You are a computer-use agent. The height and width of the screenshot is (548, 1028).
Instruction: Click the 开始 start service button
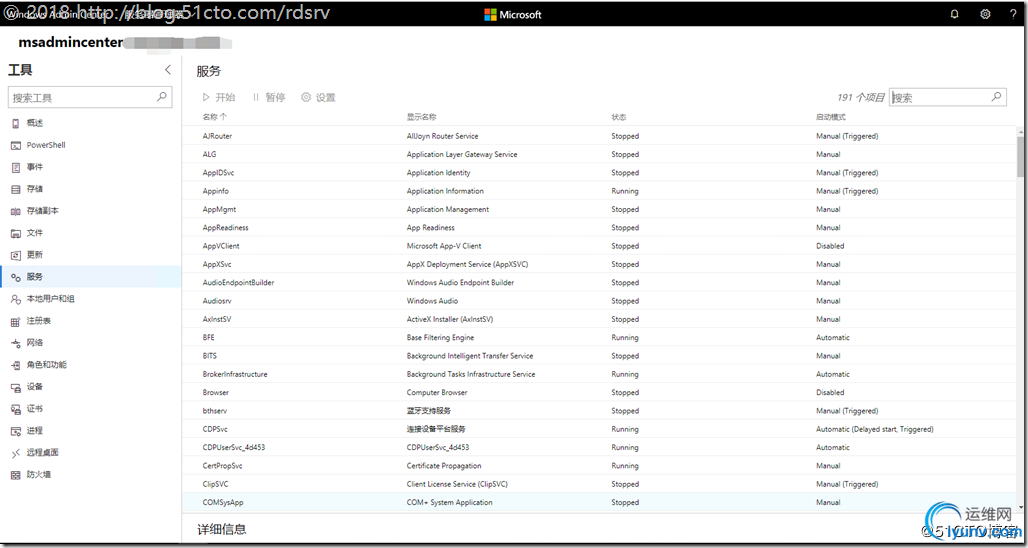point(219,97)
